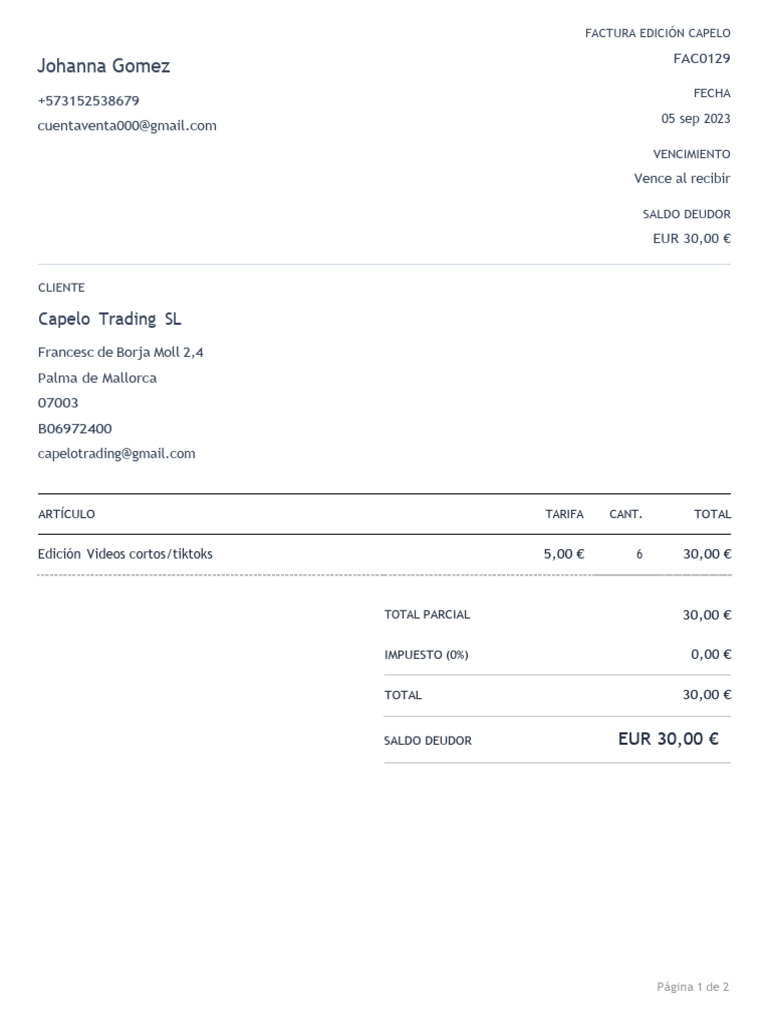Click the Edición Videos cortos/tiktoks item

coord(125,554)
